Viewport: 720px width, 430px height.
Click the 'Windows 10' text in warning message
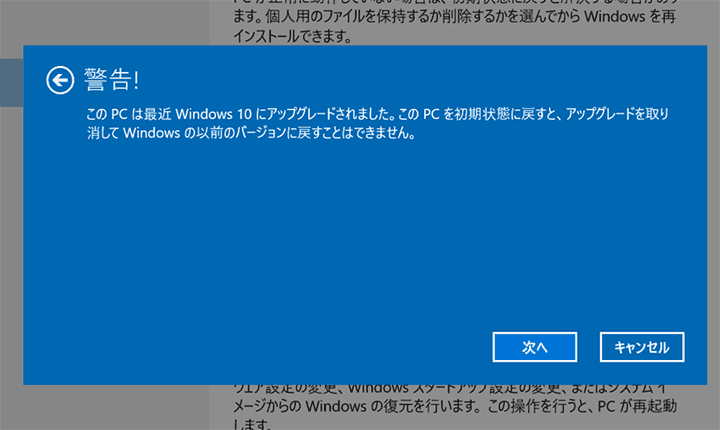[214, 114]
